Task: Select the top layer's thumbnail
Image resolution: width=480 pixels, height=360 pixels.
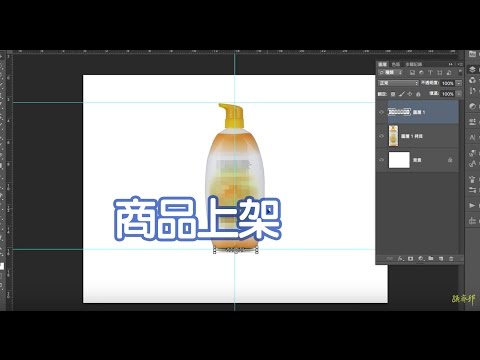Action: (x=399, y=112)
